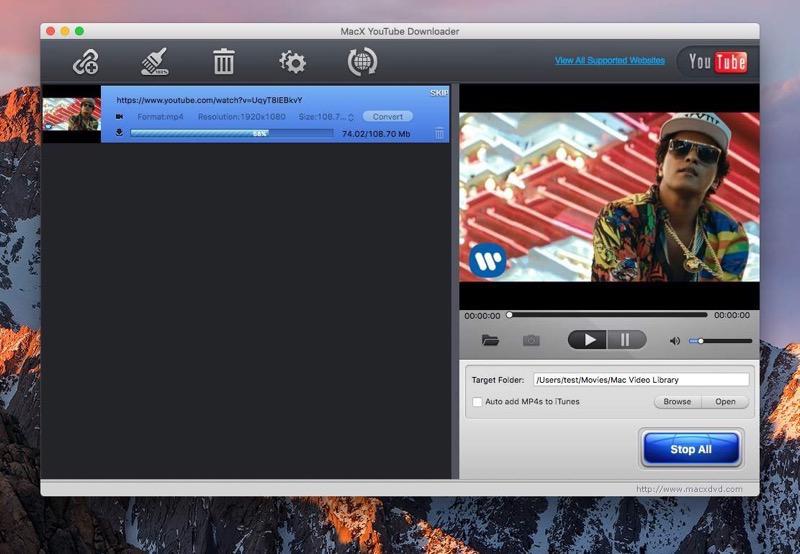Click the YouTube logo button
Viewport: 800px width, 554px height.
tap(717, 62)
